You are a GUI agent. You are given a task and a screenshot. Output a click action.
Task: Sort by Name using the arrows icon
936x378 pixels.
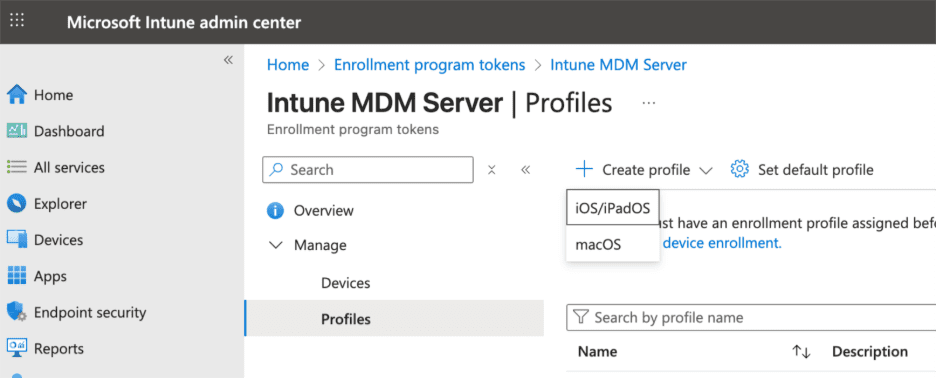tap(801, 352)
